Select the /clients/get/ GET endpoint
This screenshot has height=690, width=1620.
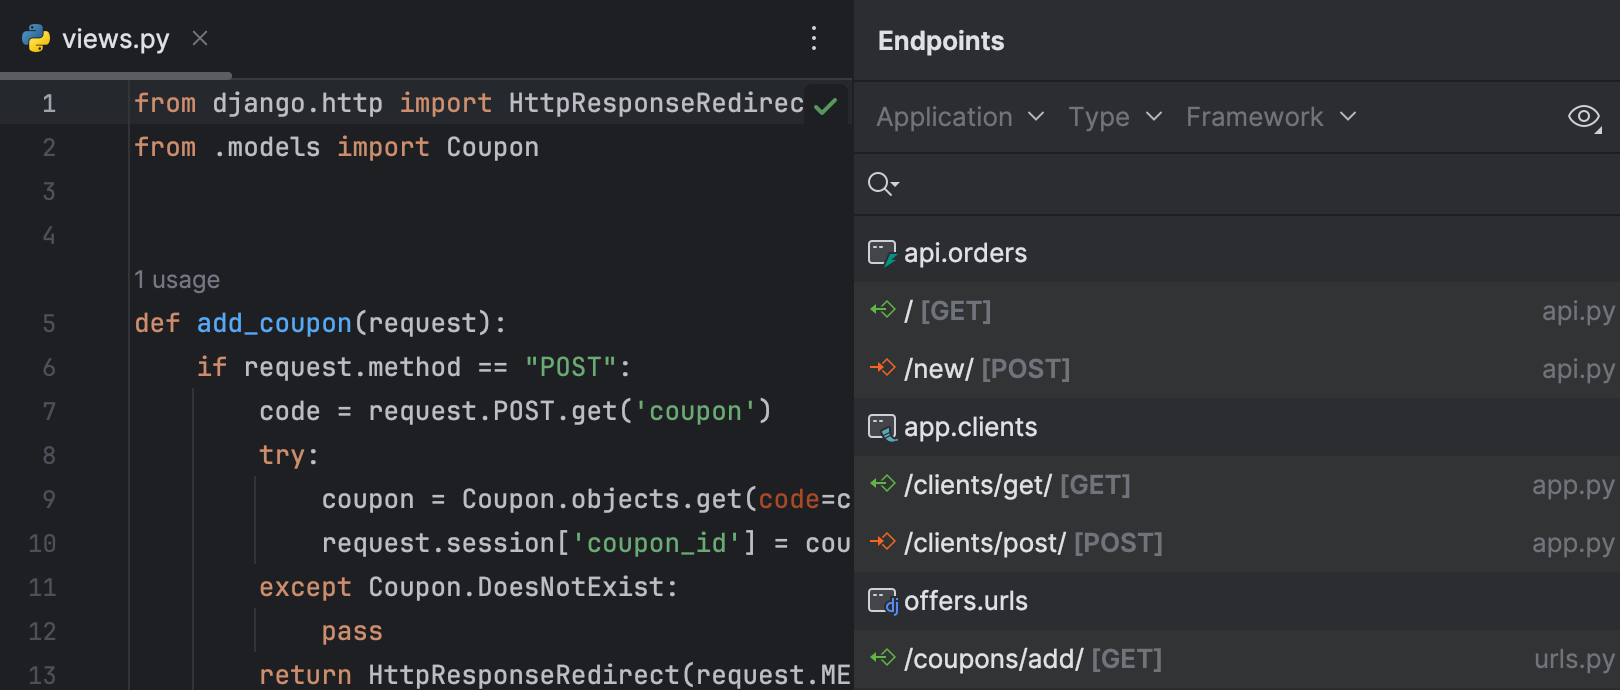pyautogui.click(x=1016, y=485)
